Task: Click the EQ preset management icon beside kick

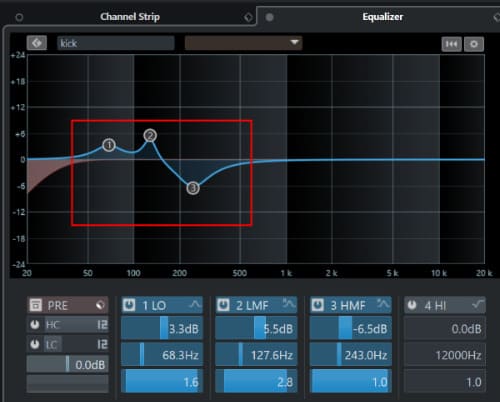Action: (37, 43)
